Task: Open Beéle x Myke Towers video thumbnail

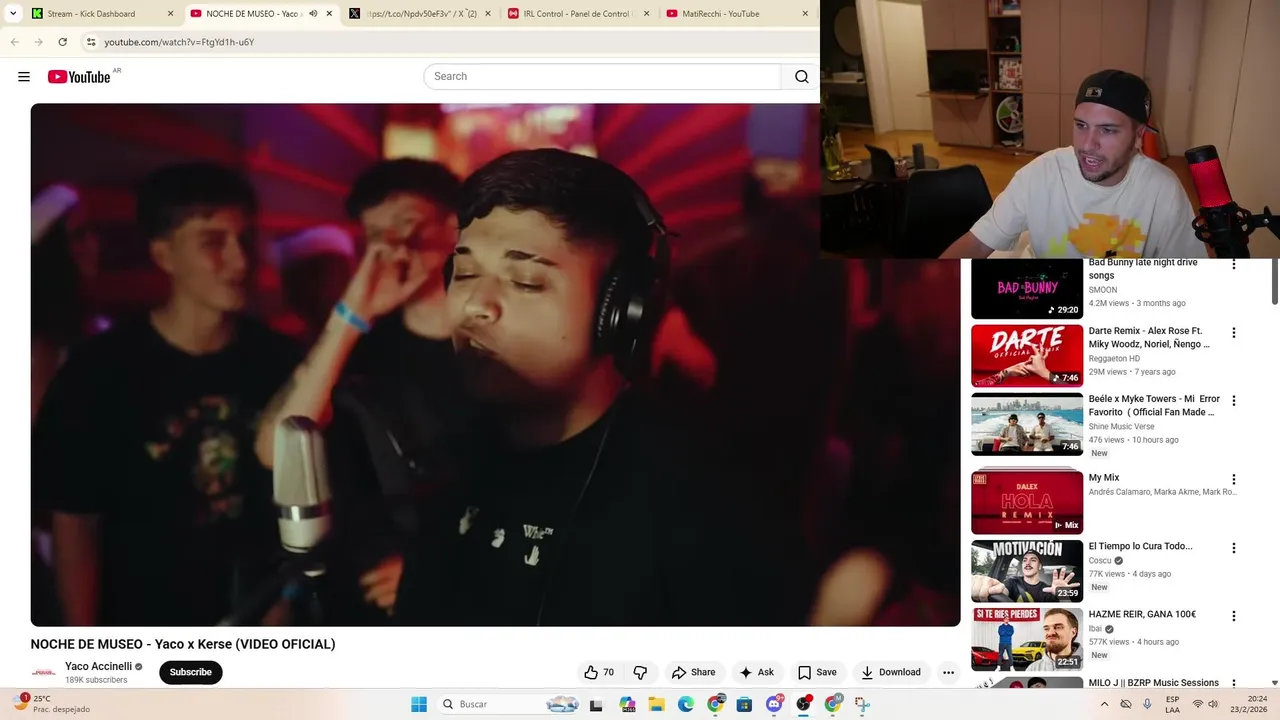Action: pyautogui.click(x=1027, y=424)
